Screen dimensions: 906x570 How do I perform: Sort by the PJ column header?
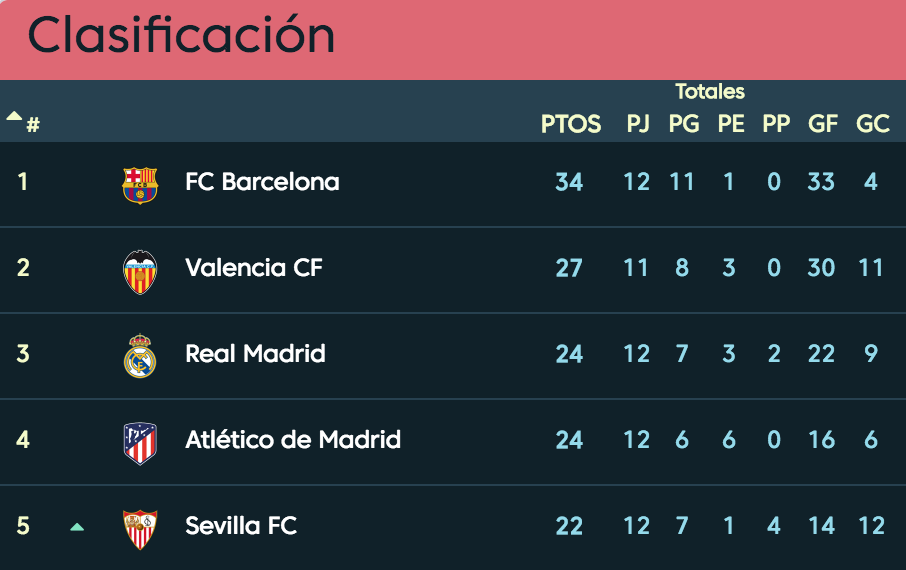pyautogui.click(x=638, y=124)
